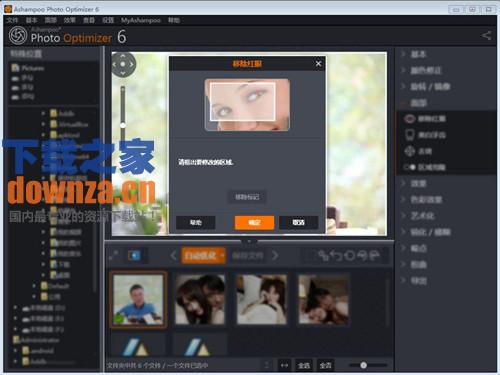
Task: Click the pan-left arrow on navigation wheel
Action: (114, 64)
